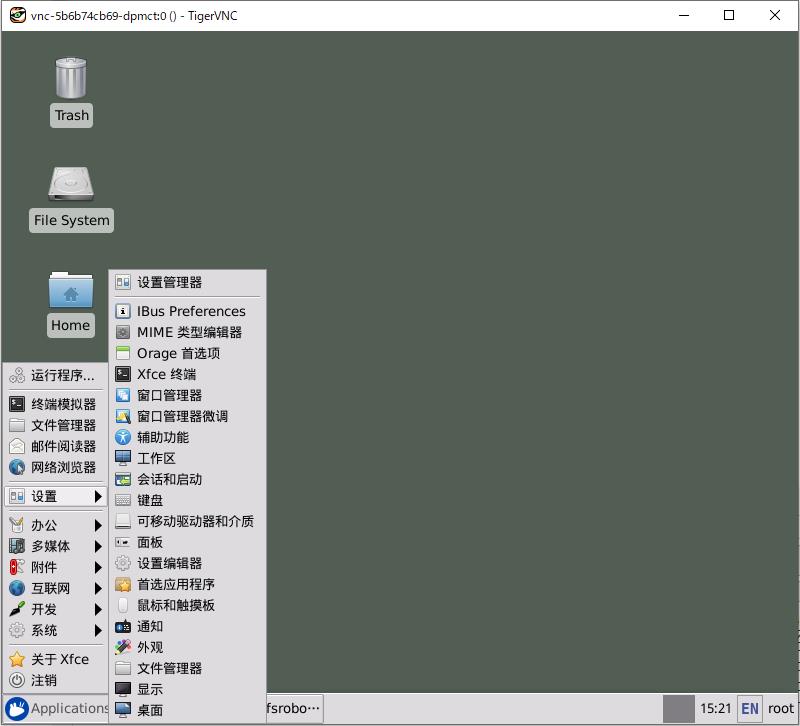Open the File System drive icon

pos(71,184)
